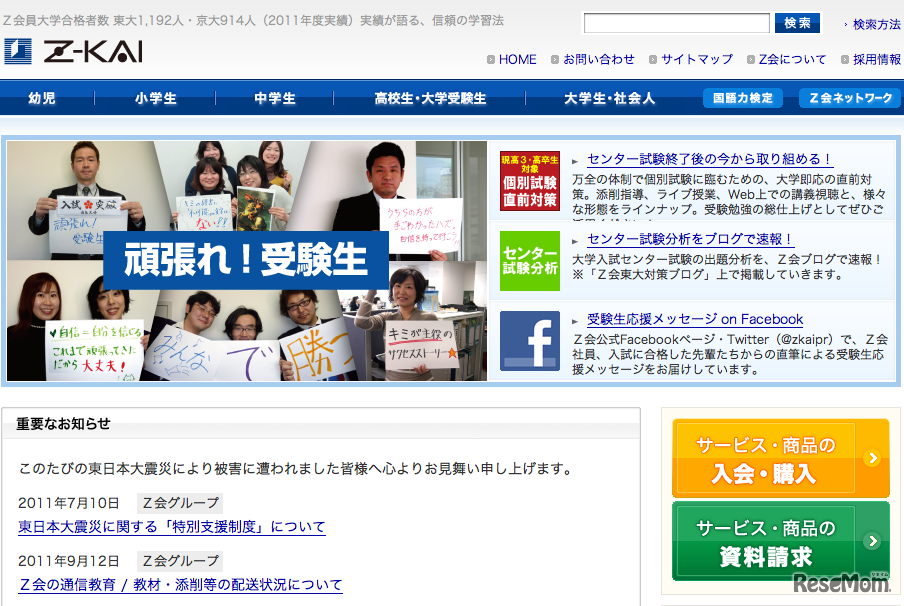Click the Z会ネットワーク badge

[x=850, y=98]
